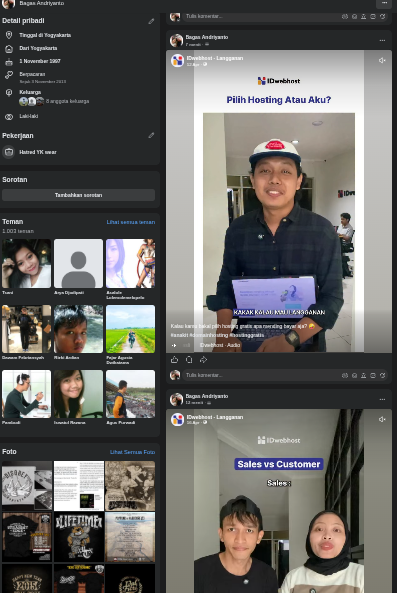Add a sticker in comment box below Pilih Hosting video
The height and width of the screenshot is (593, 397).
pyautogui.click(x=382, y=376)
